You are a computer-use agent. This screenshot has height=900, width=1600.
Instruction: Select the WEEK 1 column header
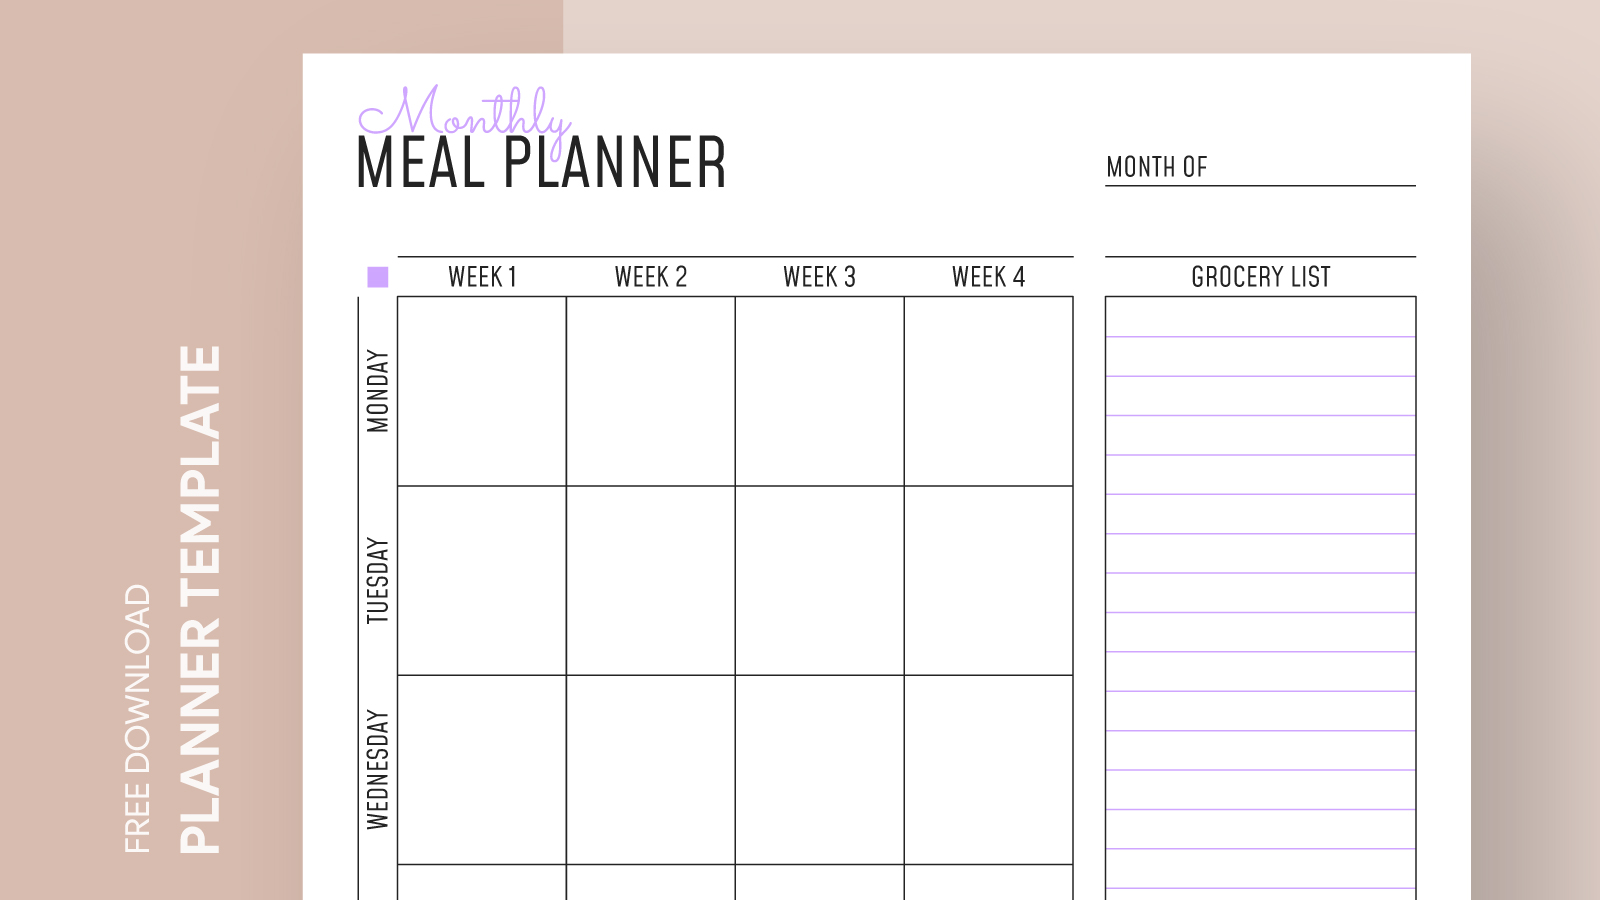[482, 277]
